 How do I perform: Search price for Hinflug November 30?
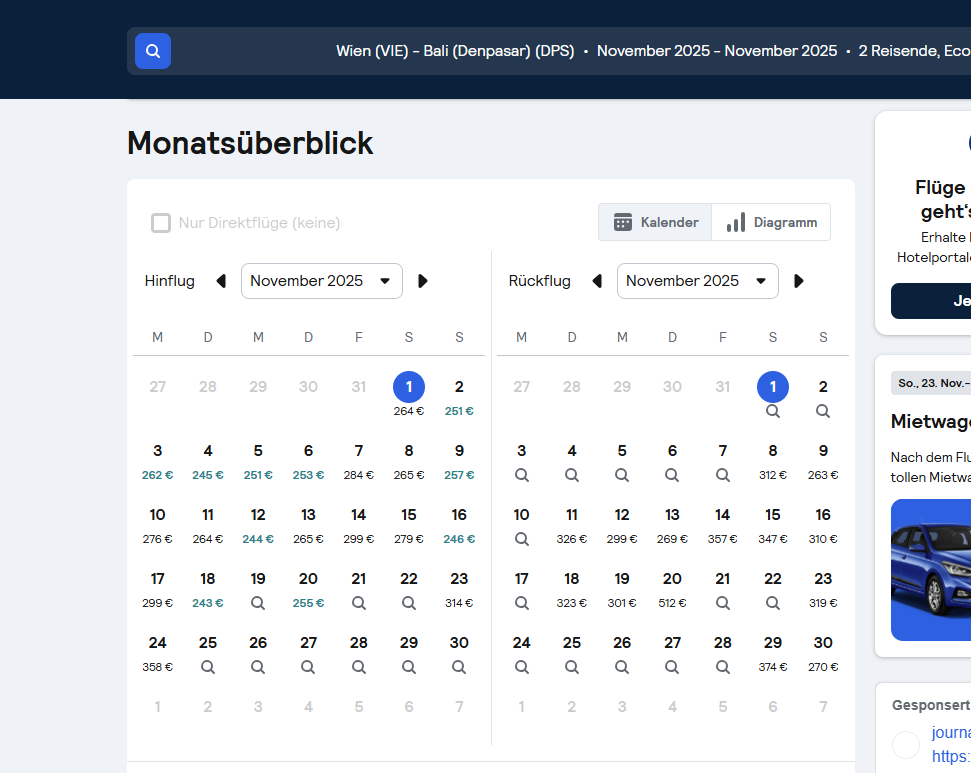(459, 667)
